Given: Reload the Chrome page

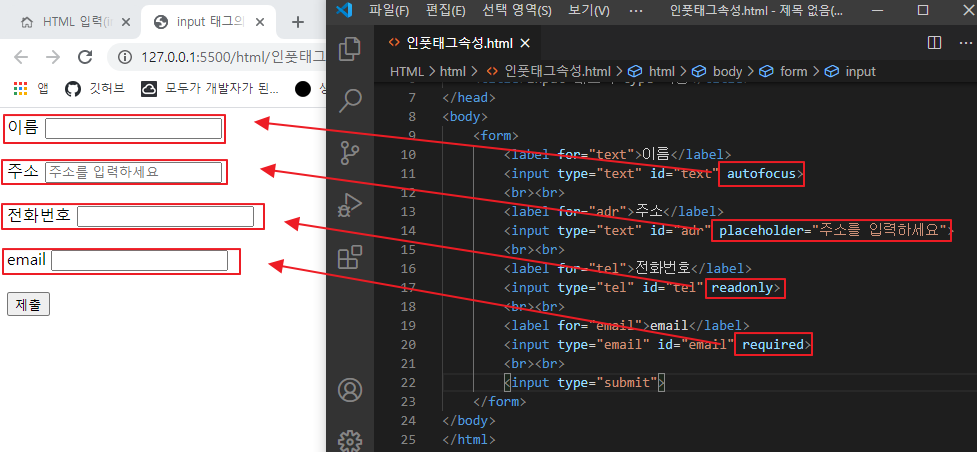Looking at the screenshot, I should click(x=85, y=57).
